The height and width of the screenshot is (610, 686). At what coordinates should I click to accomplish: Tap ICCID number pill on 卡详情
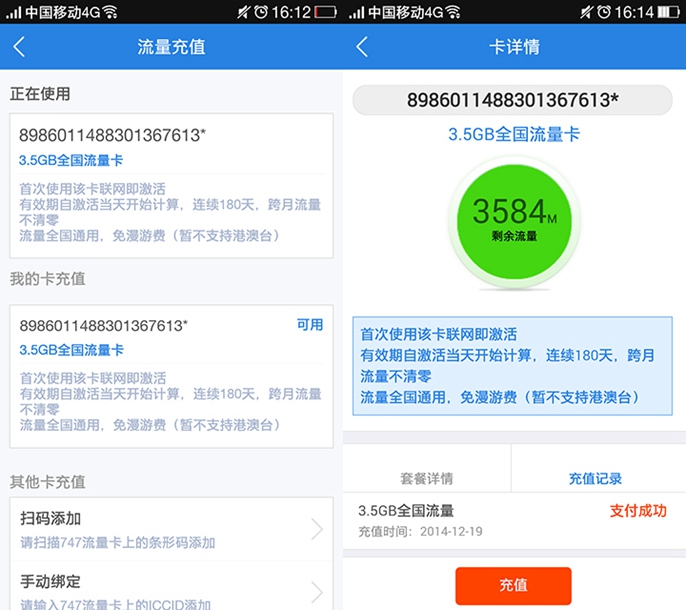click(512, 99)
